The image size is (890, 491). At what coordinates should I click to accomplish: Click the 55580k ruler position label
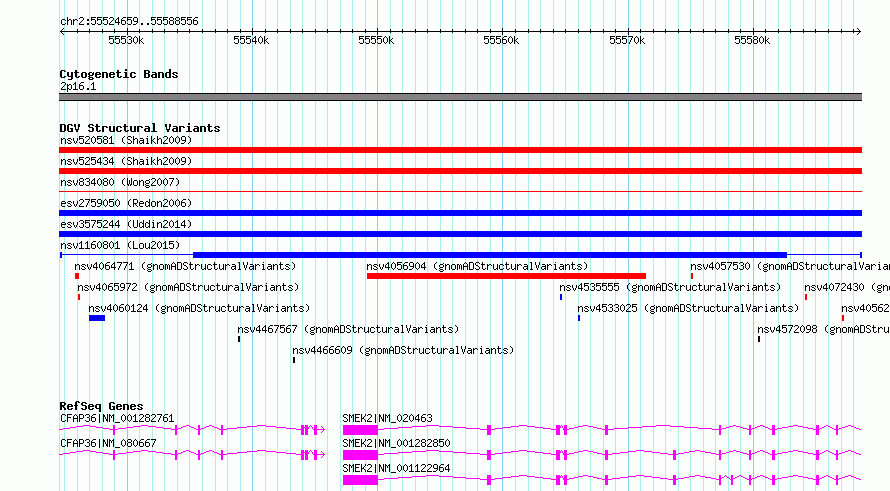click(752, 40)
